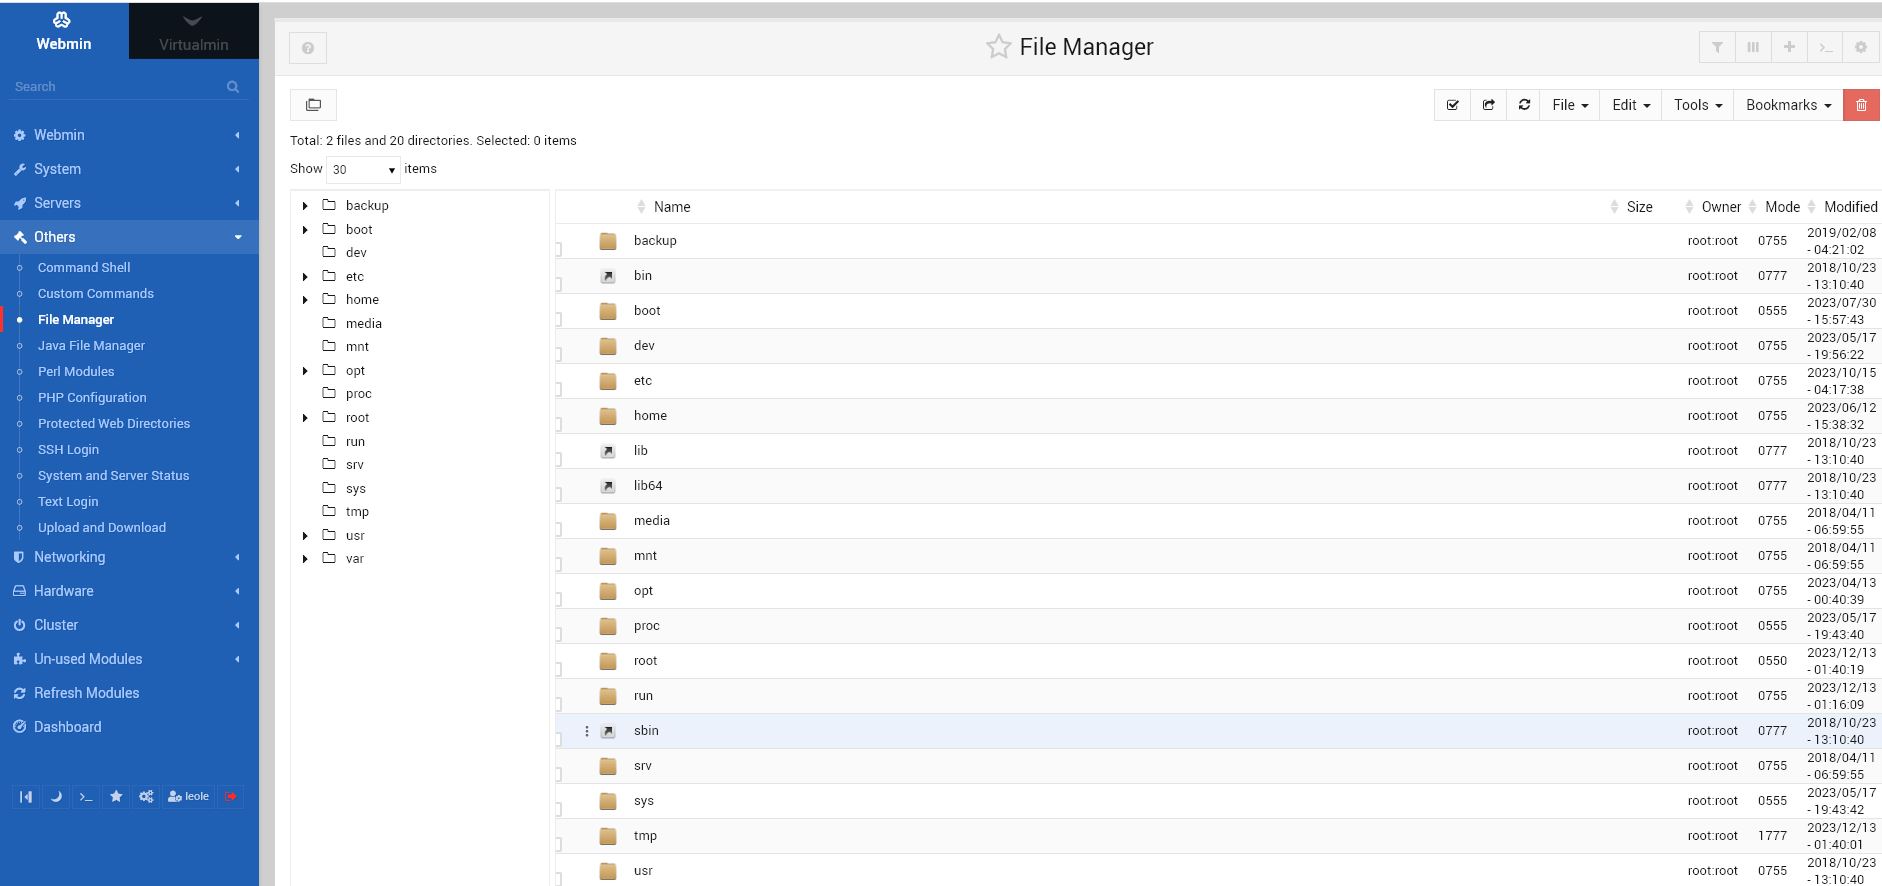
Task: Click the red trash delete button
Action: click(1861, 105)
